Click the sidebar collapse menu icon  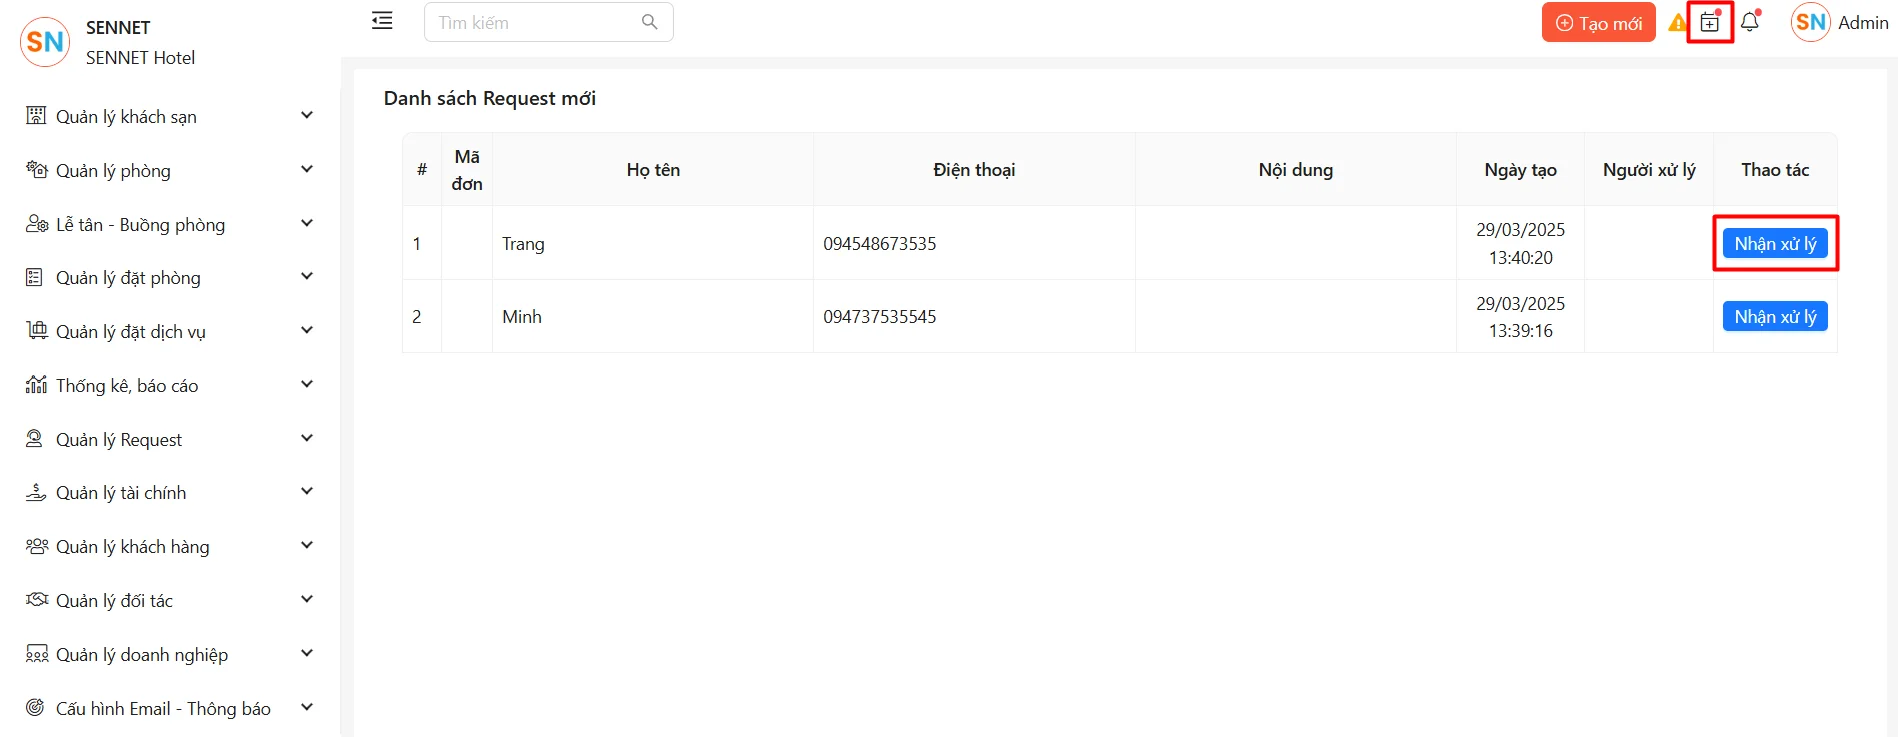tap(382, 21)
